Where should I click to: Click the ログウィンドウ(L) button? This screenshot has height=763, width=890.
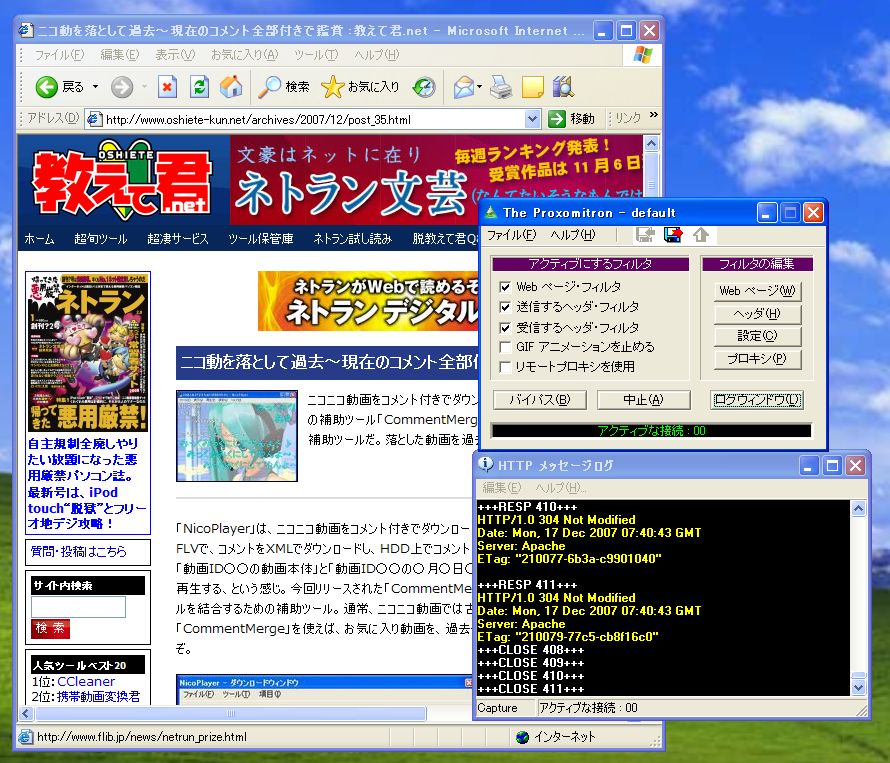757,400
